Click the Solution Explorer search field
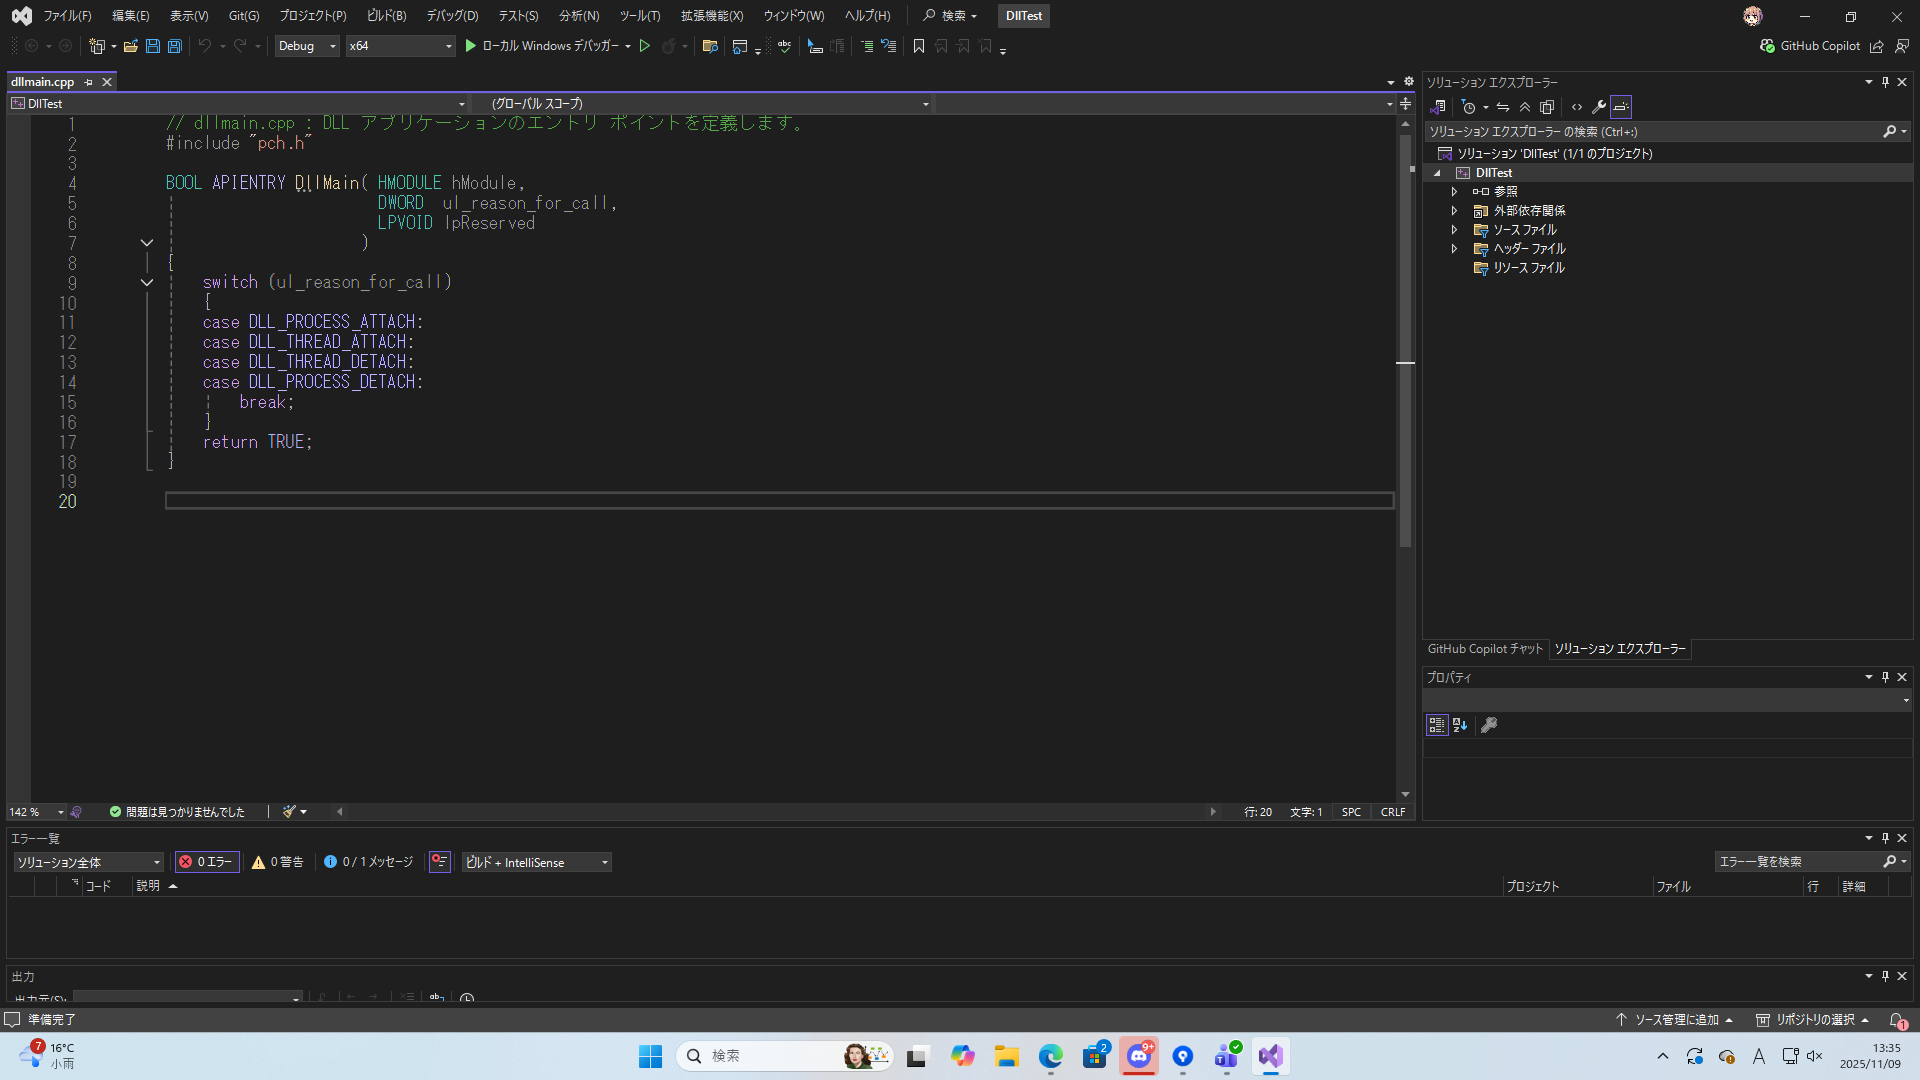This screenshot has width=1920, height=1080. [1651, 132]
